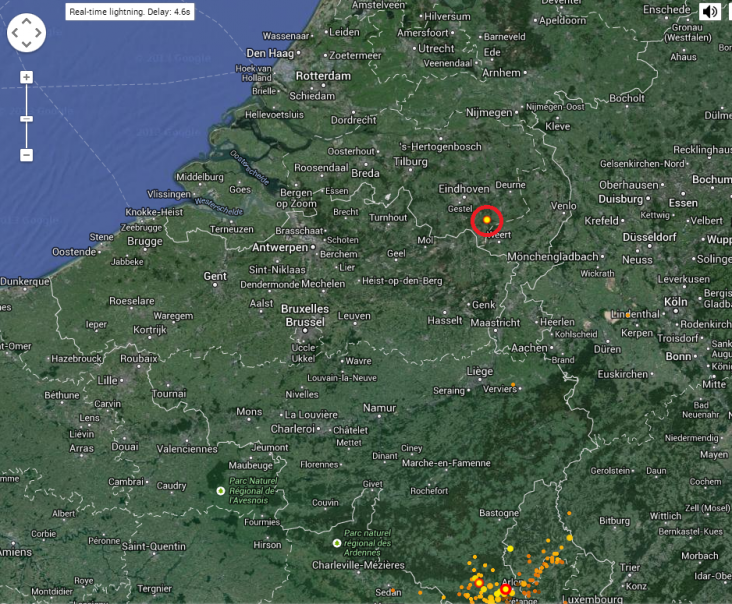Image resolution: width=732 pixels, height=604 pixels.
Task: Mute the lightning sound speaker icon
Action: click(x=710, y=11)
